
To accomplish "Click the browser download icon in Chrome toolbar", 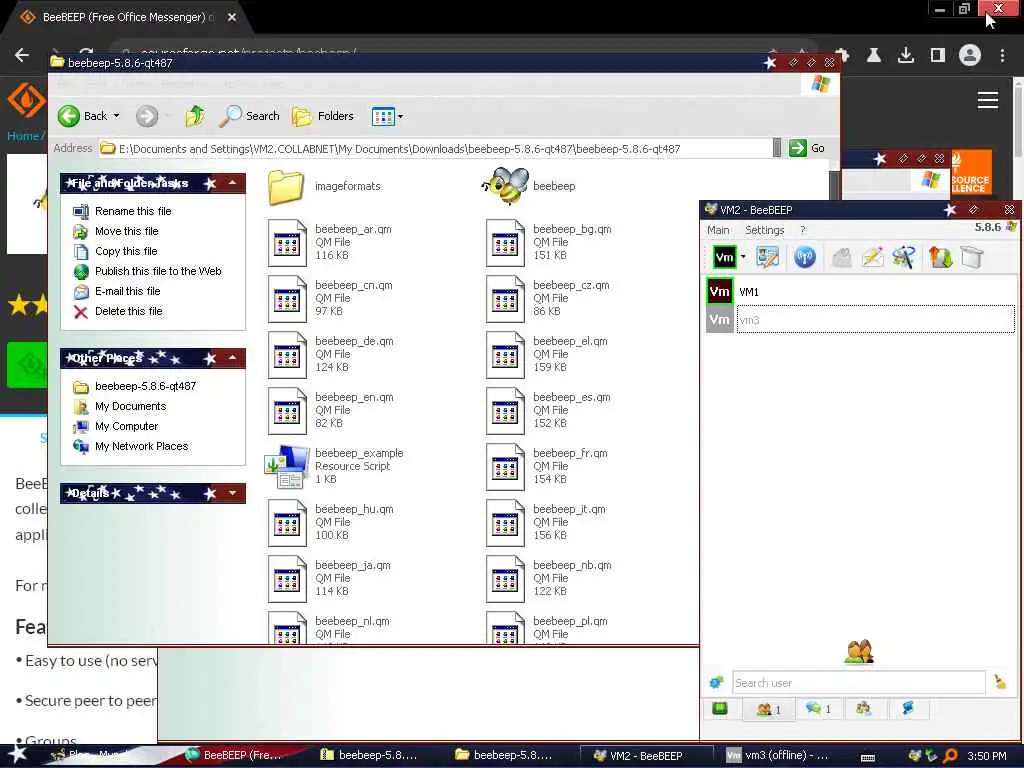I will pyautogui.click(x=906, y=56).
